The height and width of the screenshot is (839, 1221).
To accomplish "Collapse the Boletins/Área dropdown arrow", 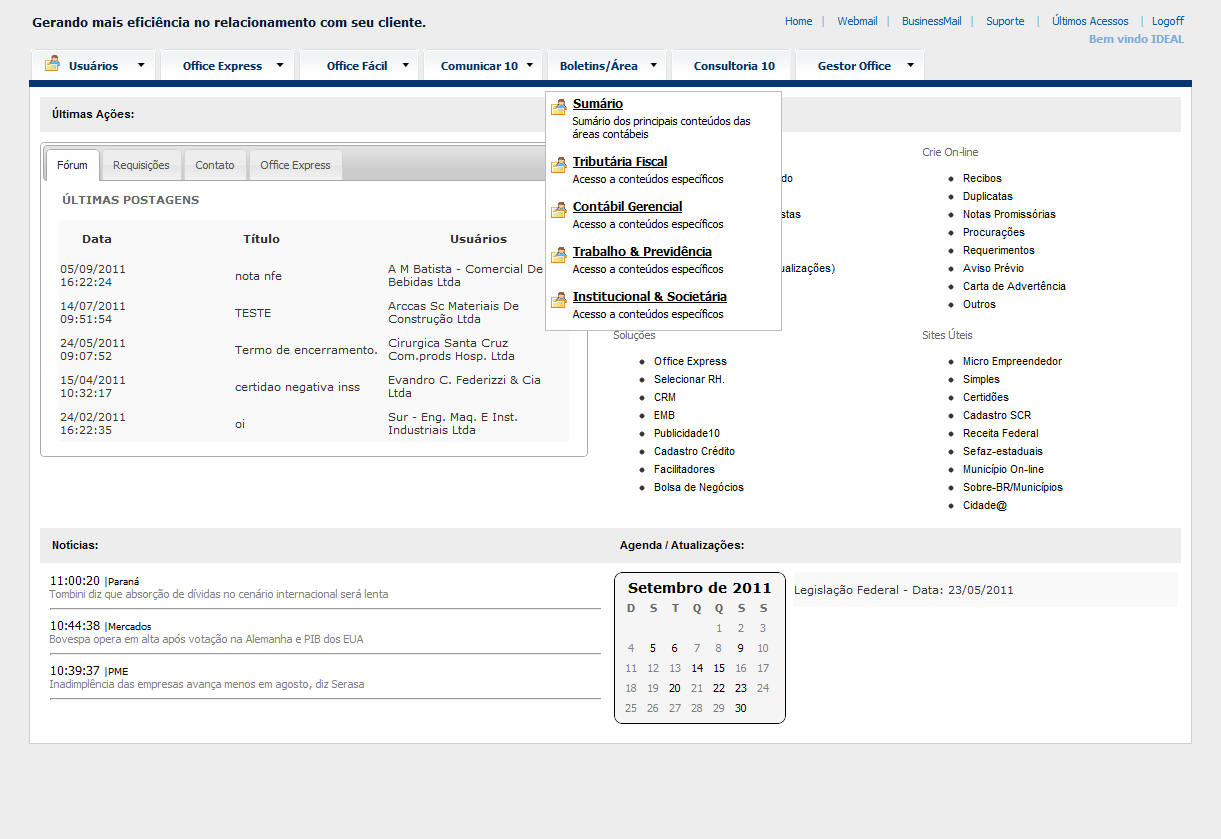I will (653, 66).
